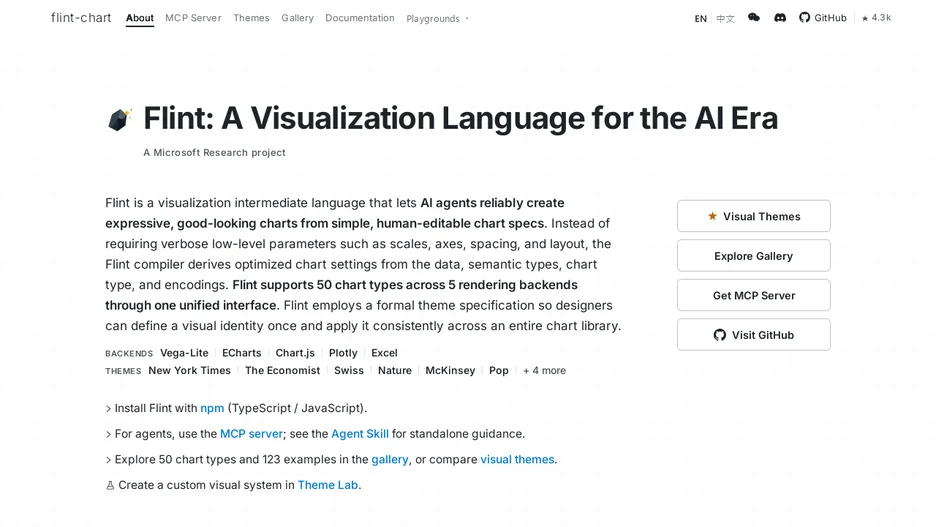
Task: Expand the Playgrounds dropdown menu
Action: click(x=437, y=19)
